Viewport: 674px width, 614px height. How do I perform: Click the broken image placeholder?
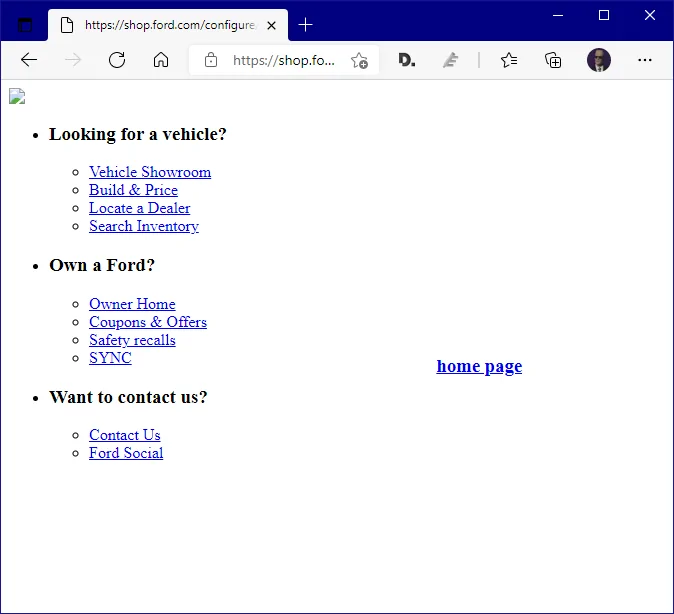tap(17, 96)
